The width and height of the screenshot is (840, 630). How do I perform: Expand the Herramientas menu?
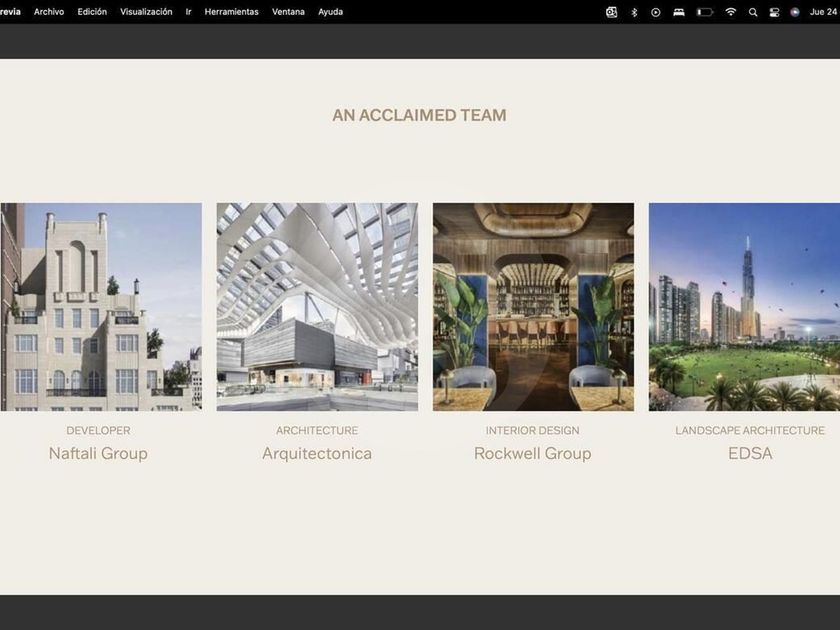(x=231, y=12)
